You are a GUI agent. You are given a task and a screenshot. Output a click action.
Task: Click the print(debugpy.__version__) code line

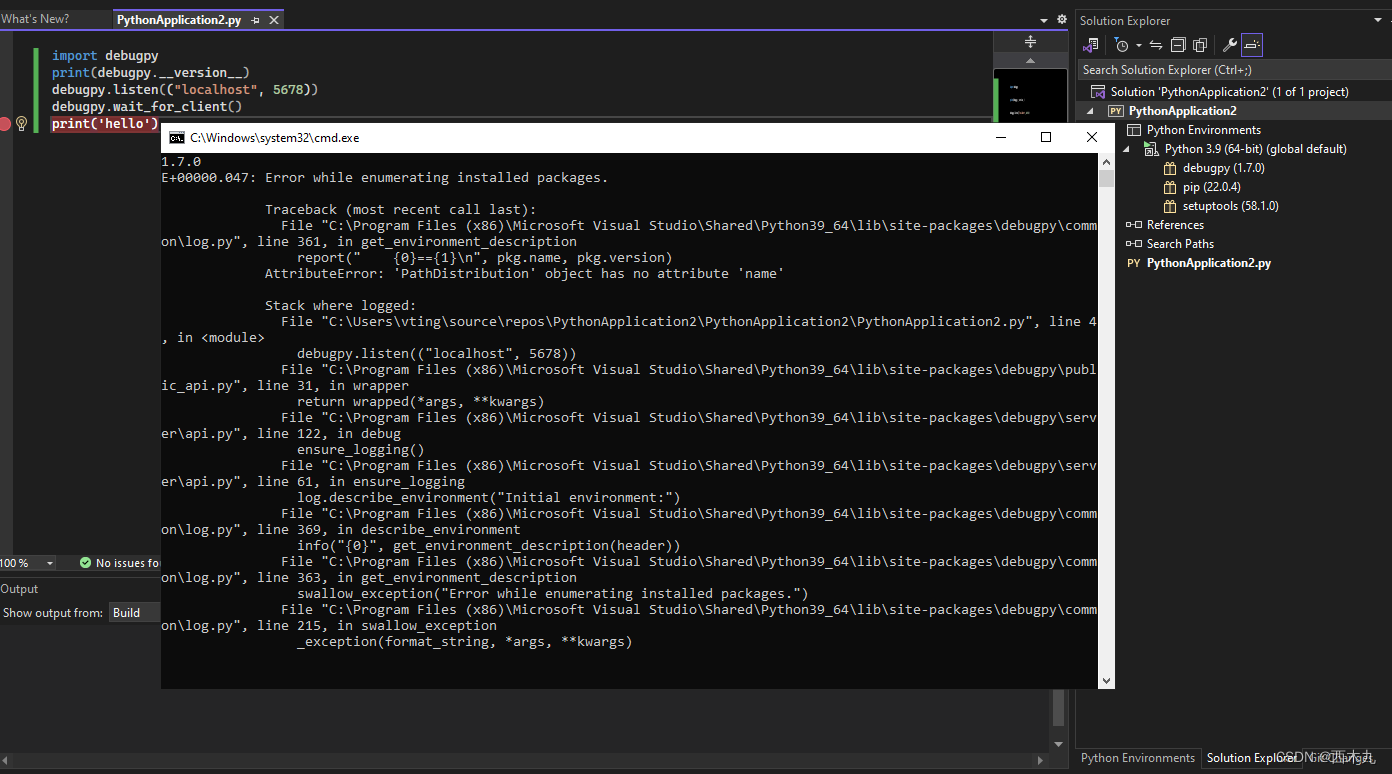pos(150,73)
